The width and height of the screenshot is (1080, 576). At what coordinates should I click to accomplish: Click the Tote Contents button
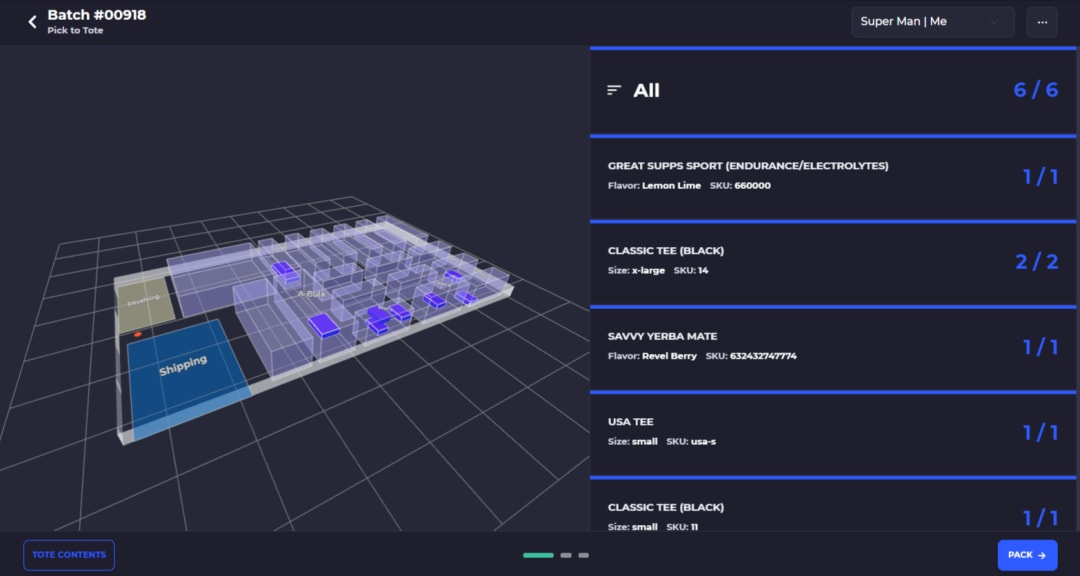(69, 555)
